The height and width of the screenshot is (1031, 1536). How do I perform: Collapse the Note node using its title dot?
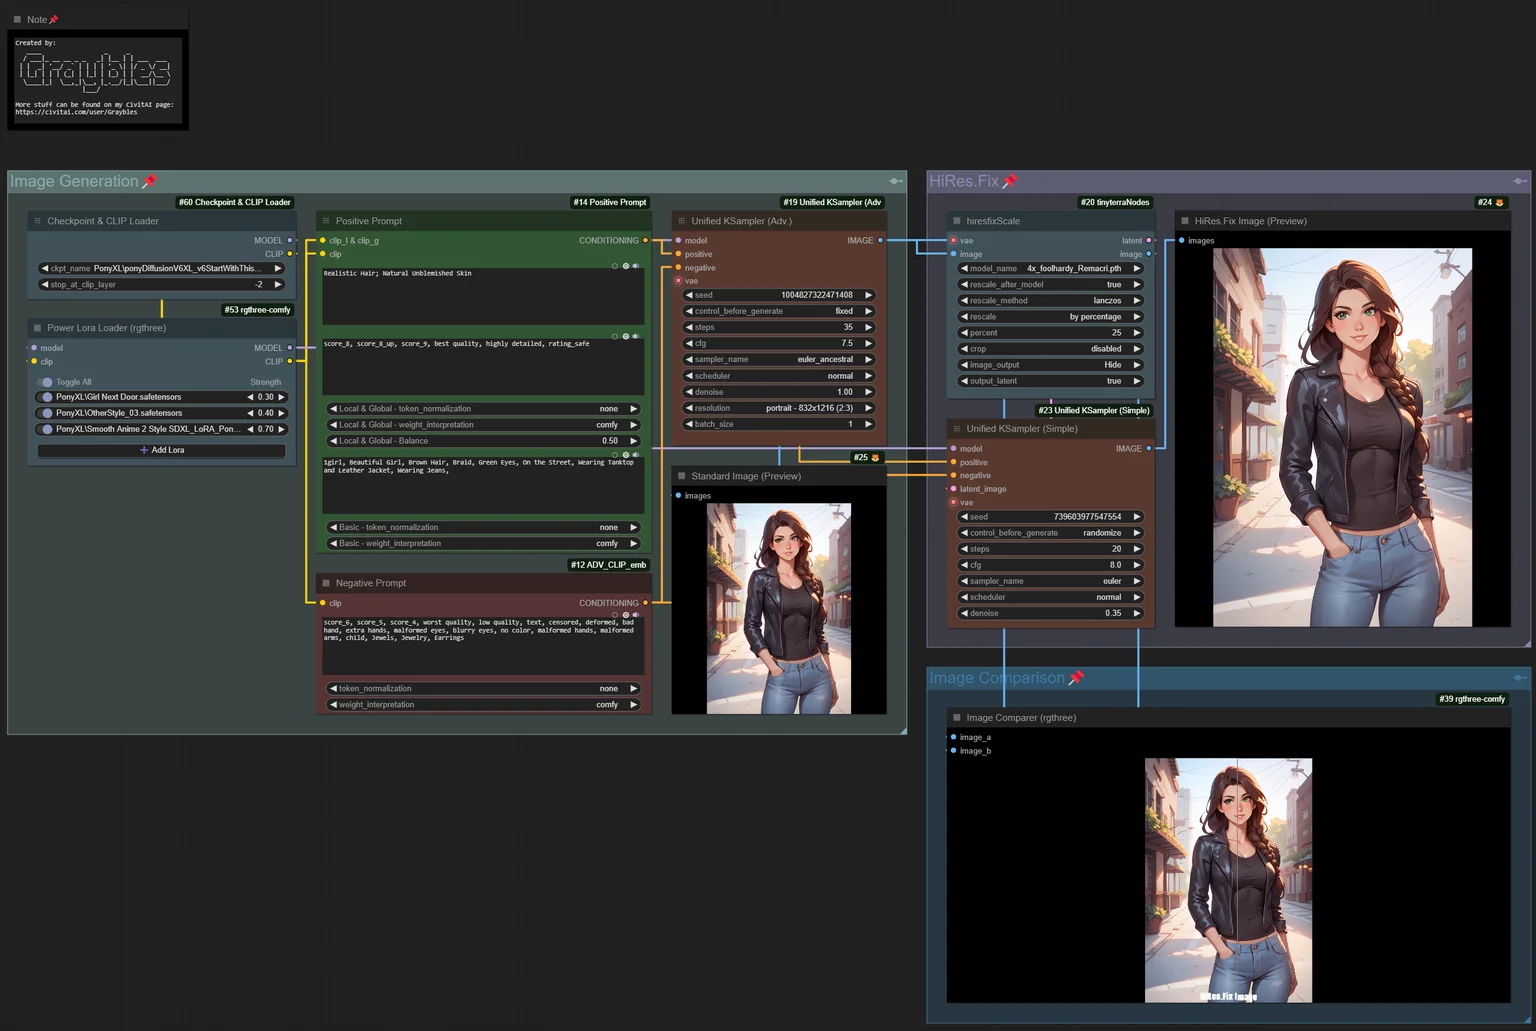pyautogui.click(x=17, y=20)
